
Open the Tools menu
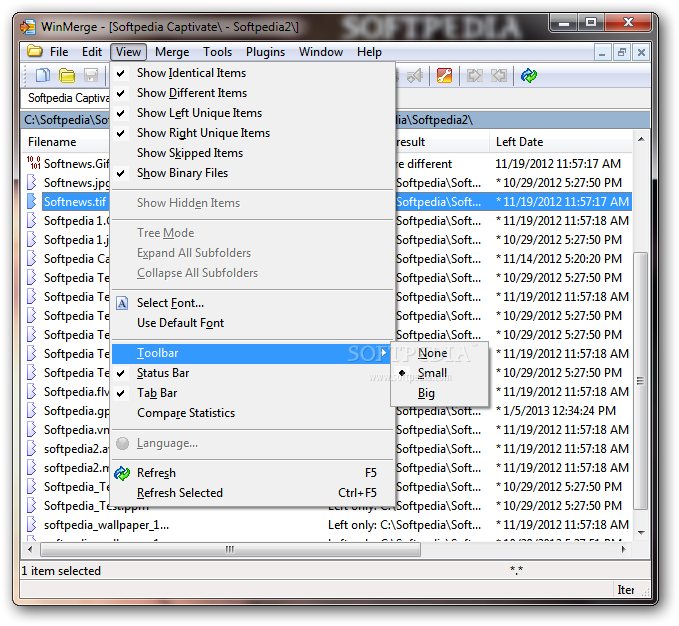tap(217, 52)
